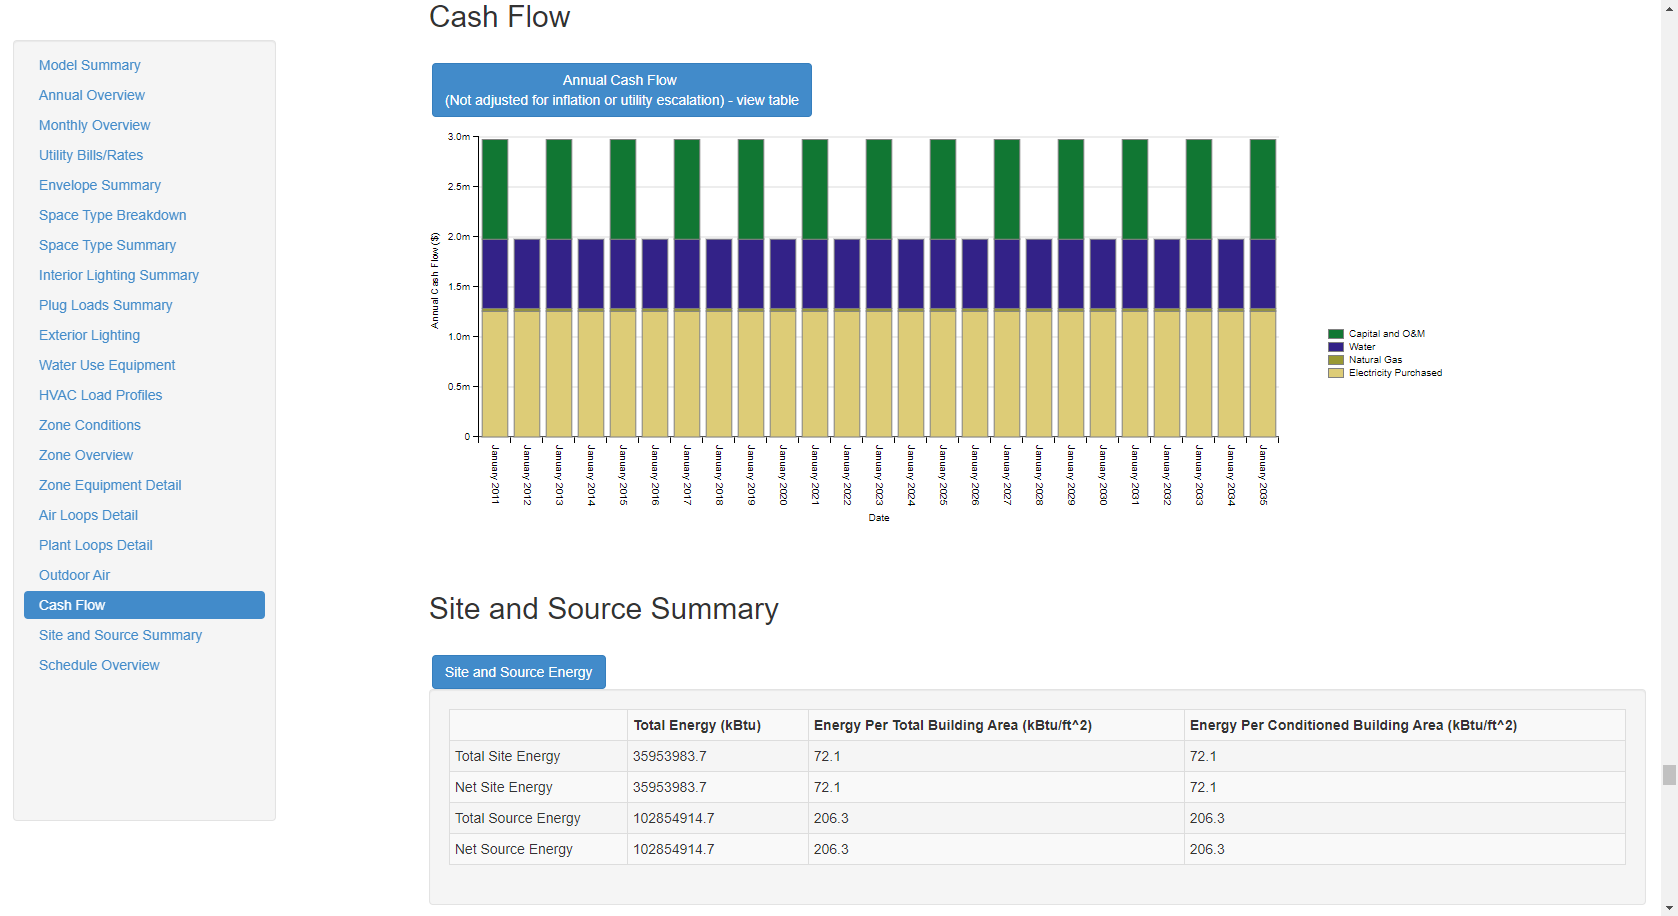Screen dimensions: 1678x916
Task: Open the Space Type Breakdown page
Action: 112,214
